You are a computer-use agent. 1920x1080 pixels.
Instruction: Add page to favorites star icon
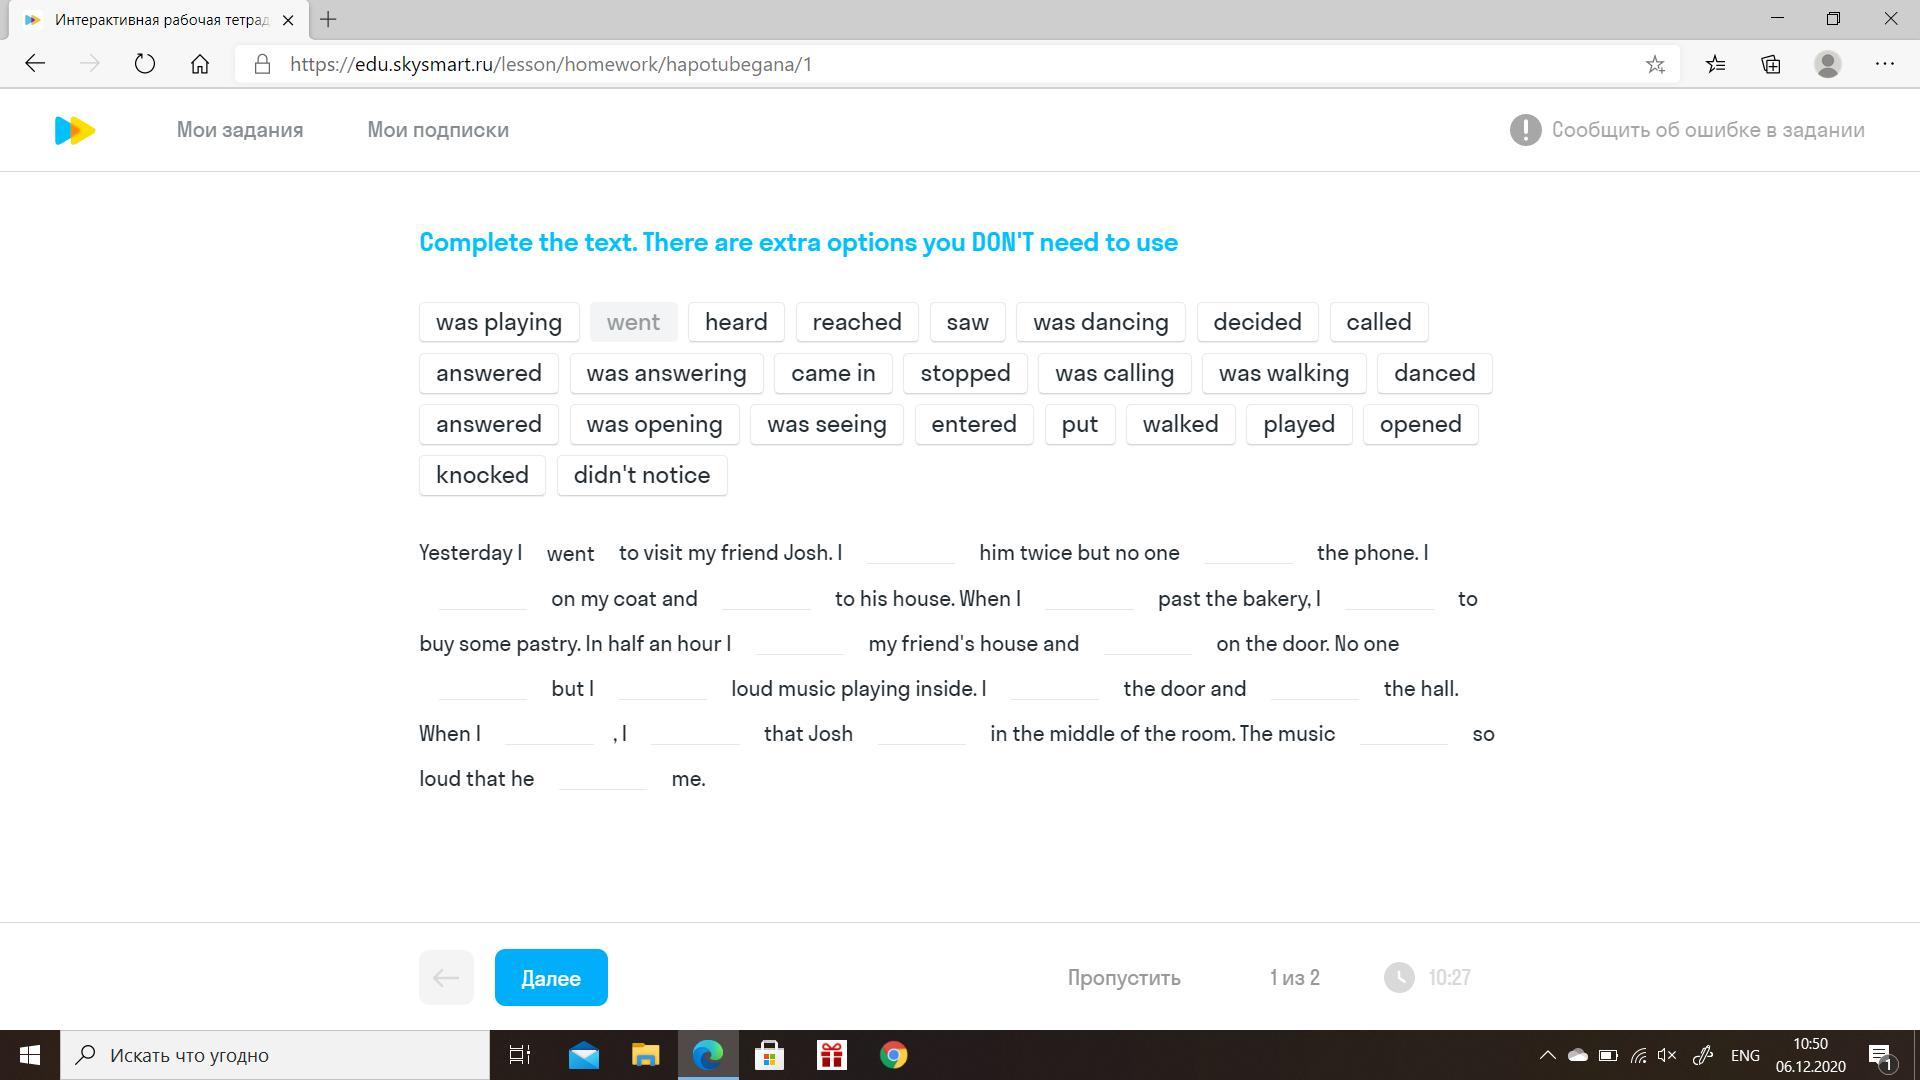1655,64
